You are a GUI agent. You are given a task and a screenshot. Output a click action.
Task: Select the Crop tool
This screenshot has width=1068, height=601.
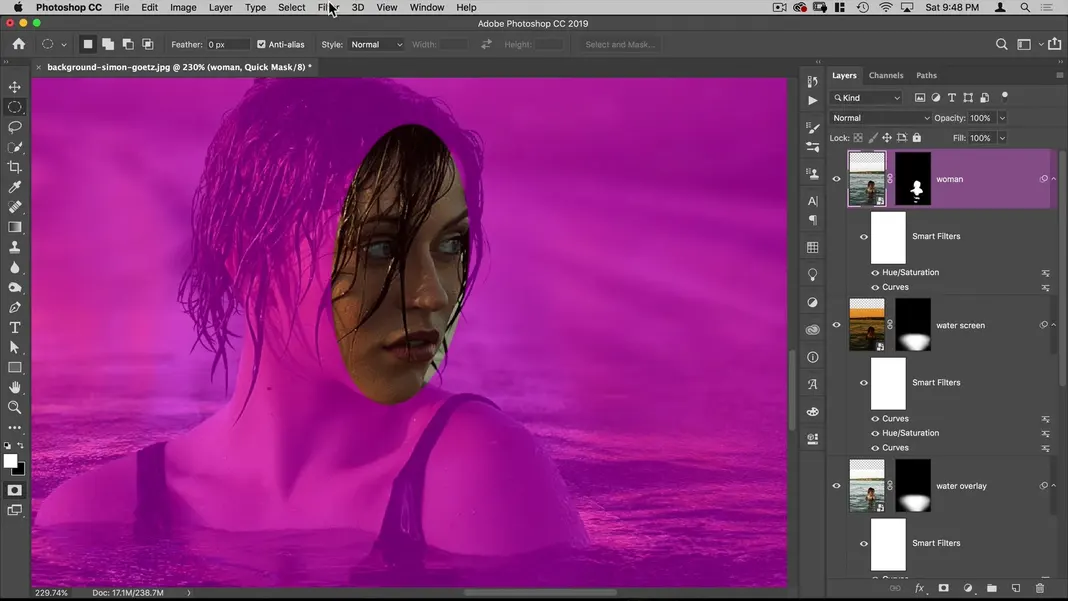coord(14,167)
